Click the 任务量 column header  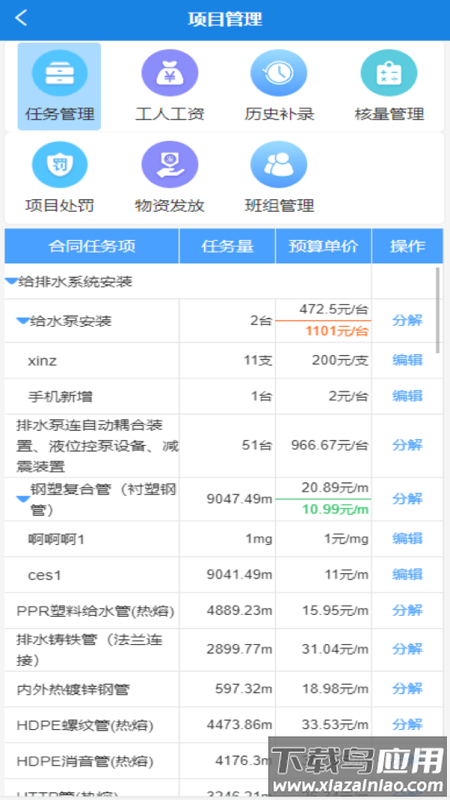(x=228, y=246)
